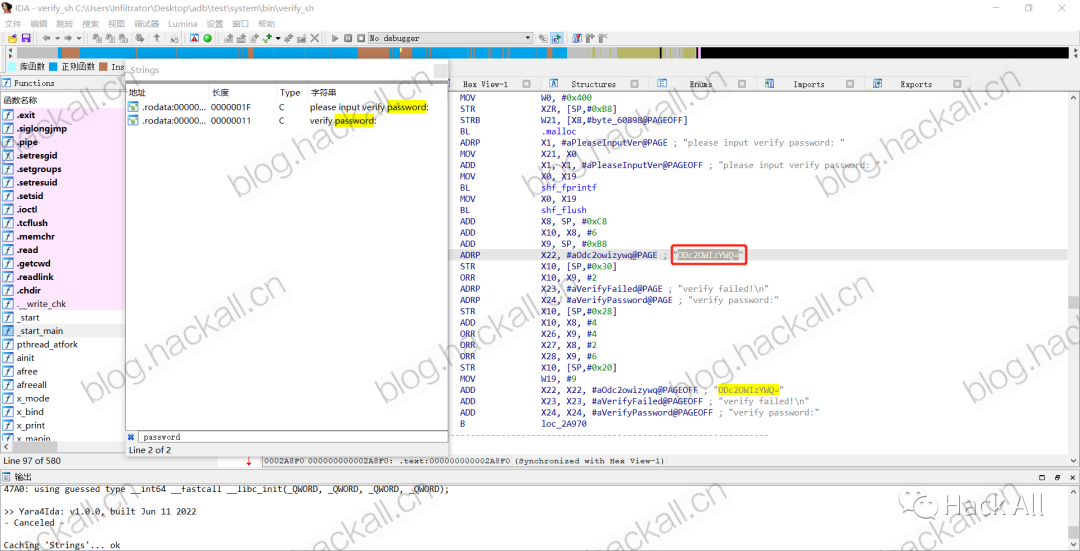
Task: Switch to the Imports tab
Action: (x=809, y=84)
